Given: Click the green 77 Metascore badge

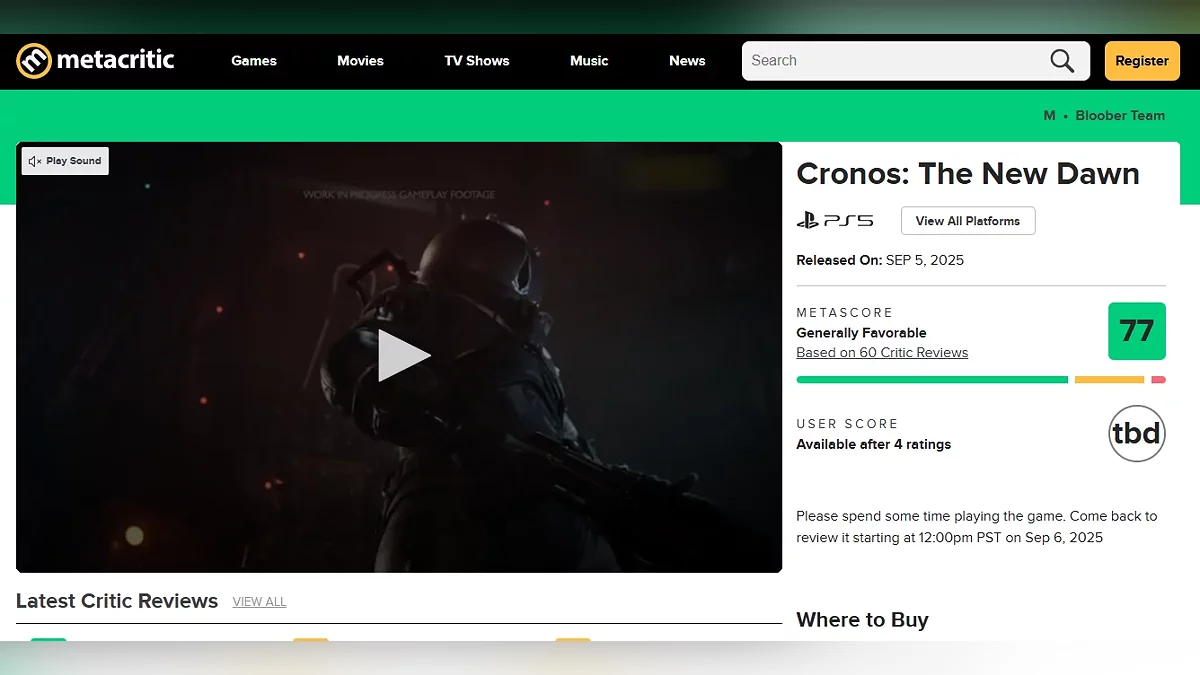Looking at the screenshot, I should click(1137, 331).
